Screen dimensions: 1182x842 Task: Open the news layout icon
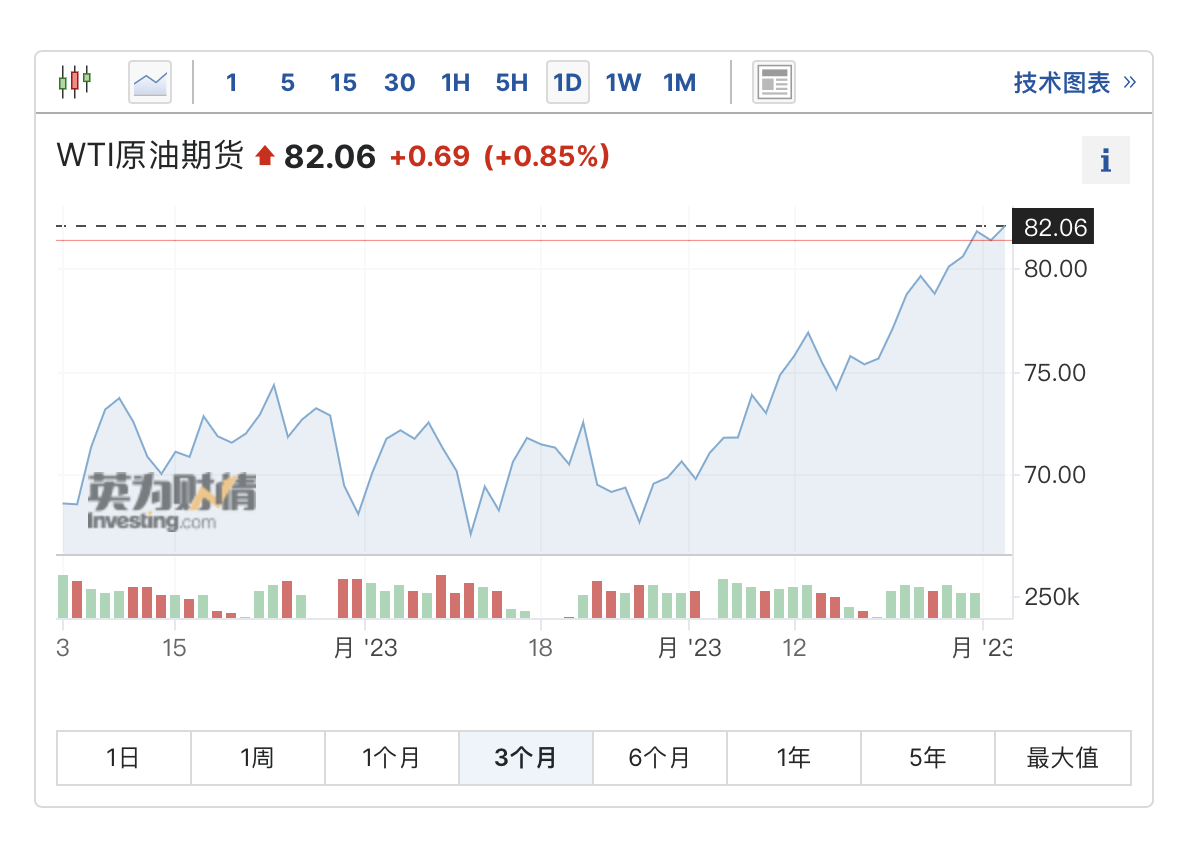coord(773,82)
